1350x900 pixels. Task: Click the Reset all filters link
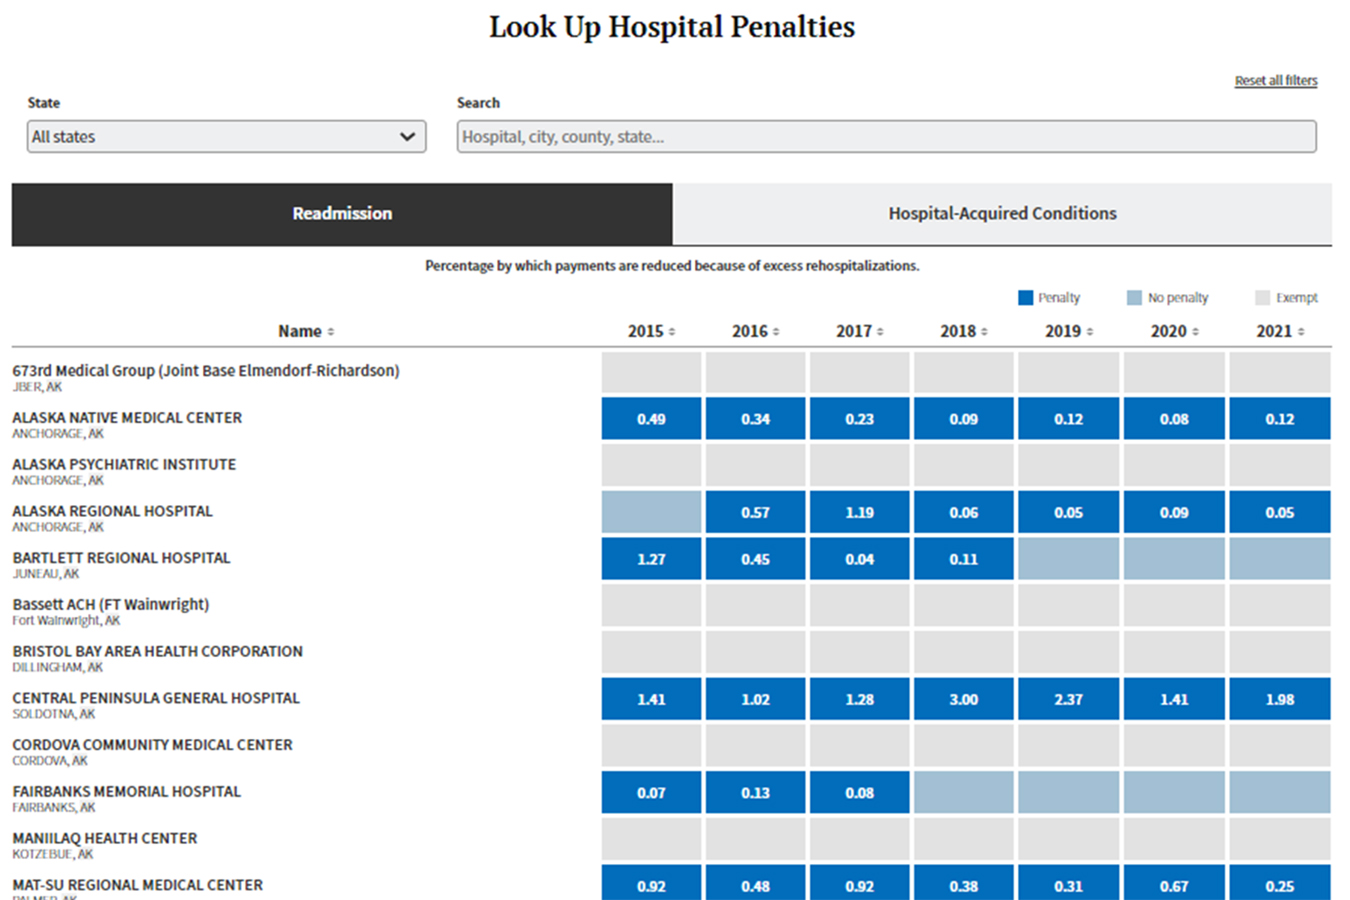pyautogui.click(x=1275, y=81)
